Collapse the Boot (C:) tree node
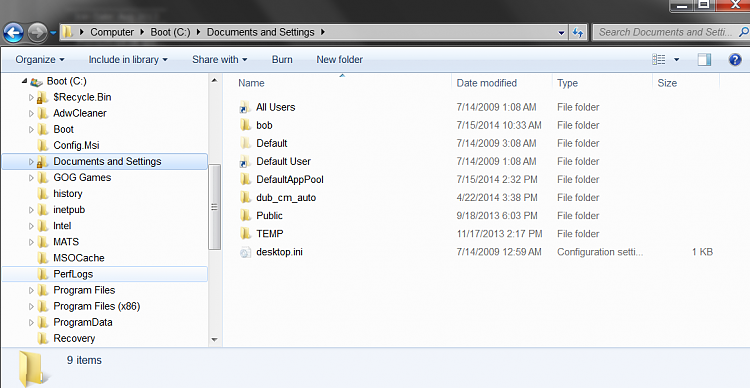 24,81
